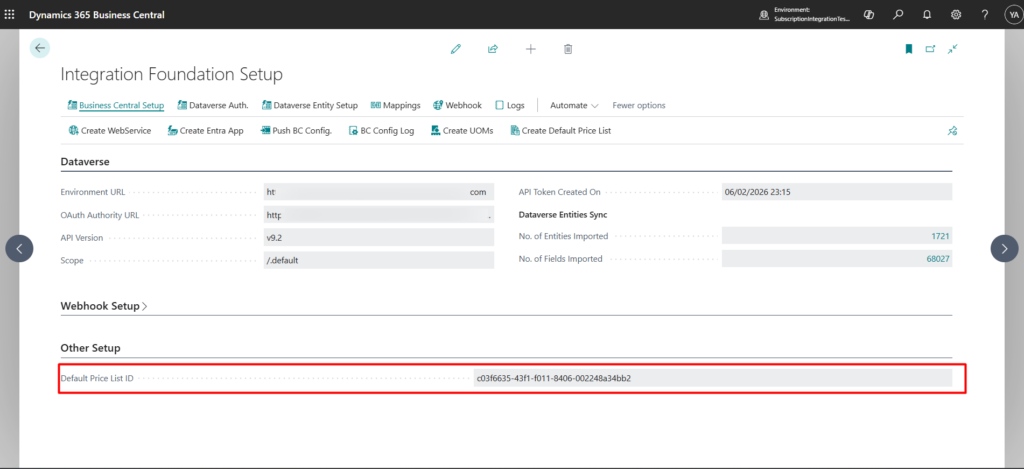The image size is (1024, 469).
Task: Click the trash delete icon
Action: (568, 48)
